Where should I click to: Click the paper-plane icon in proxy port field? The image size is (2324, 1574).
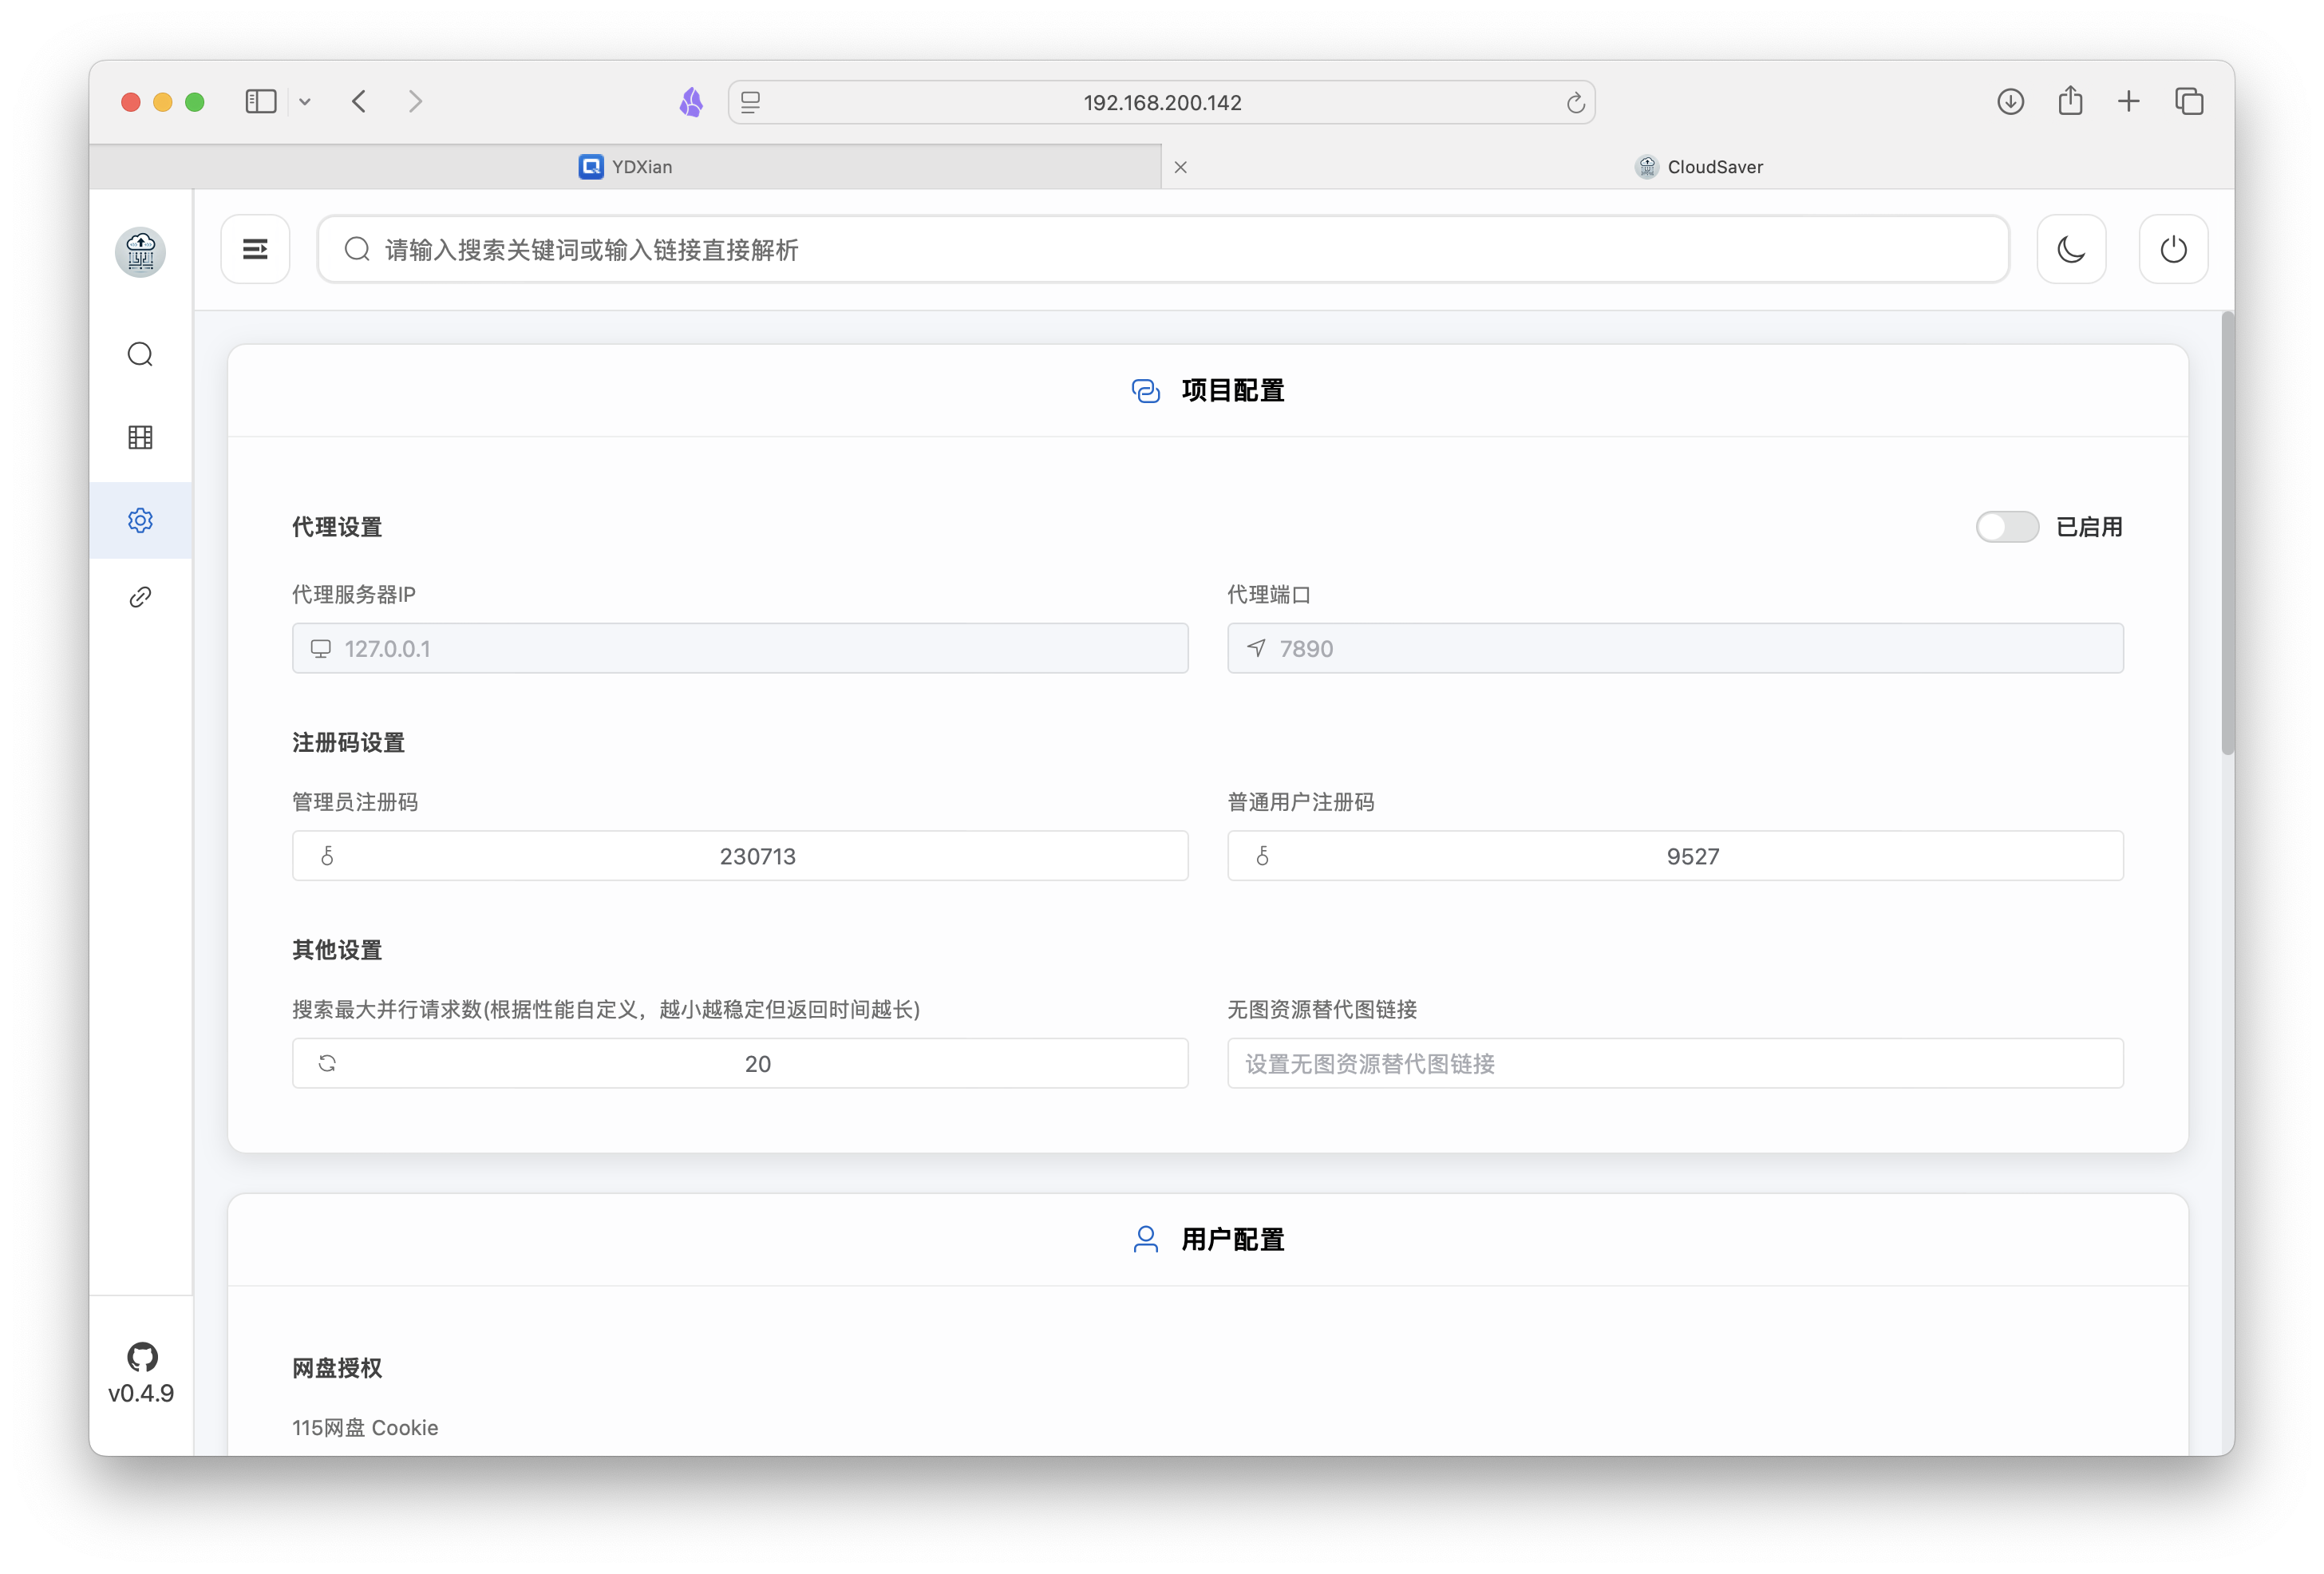point(1256,649)
